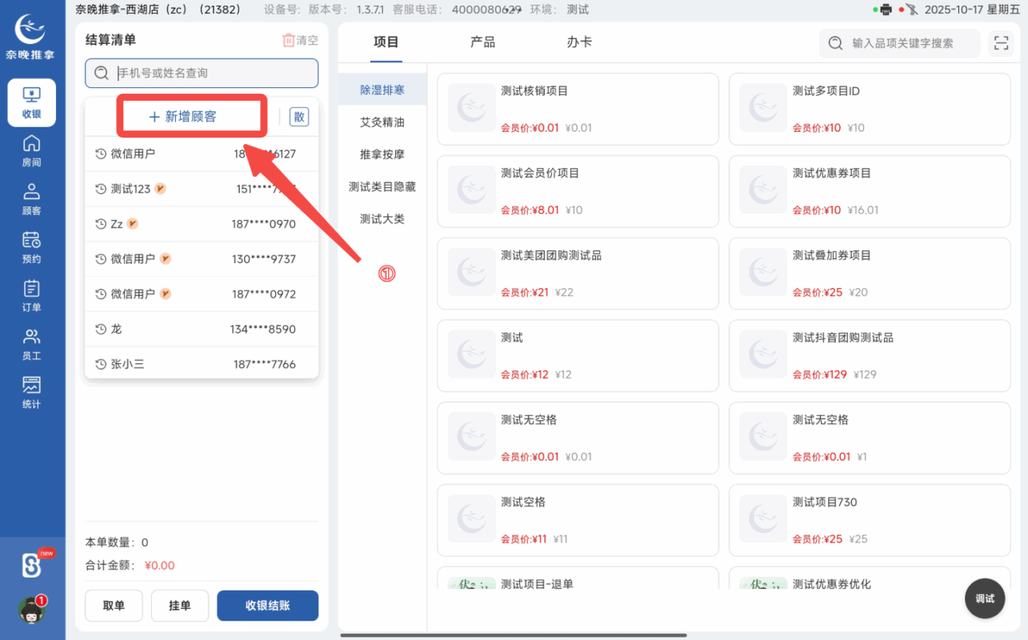Screen dimensions: 1028x640
Task: Click the barcode scan icon beside search box
Action: coord(1001,43)
